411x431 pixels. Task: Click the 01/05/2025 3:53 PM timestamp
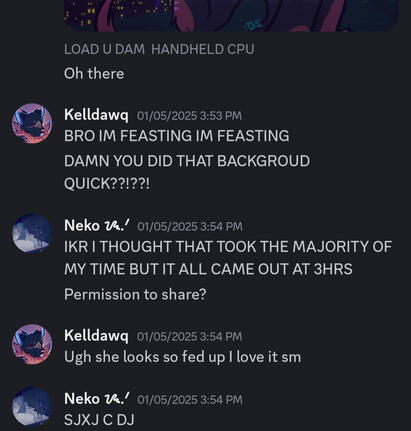click(189, 116)
